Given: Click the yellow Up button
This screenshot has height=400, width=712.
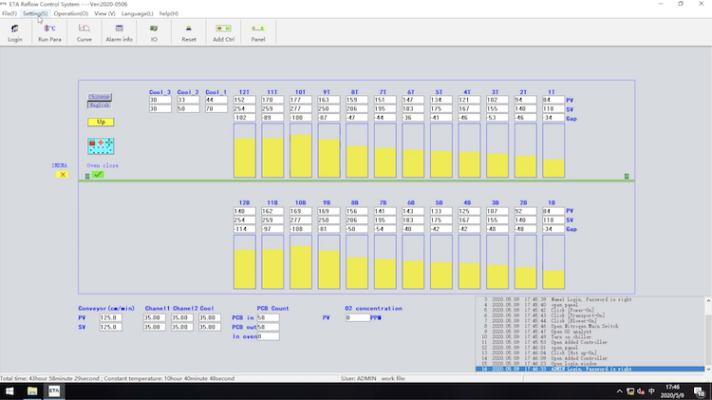Looking at the screenshot, I should [100, 122].
